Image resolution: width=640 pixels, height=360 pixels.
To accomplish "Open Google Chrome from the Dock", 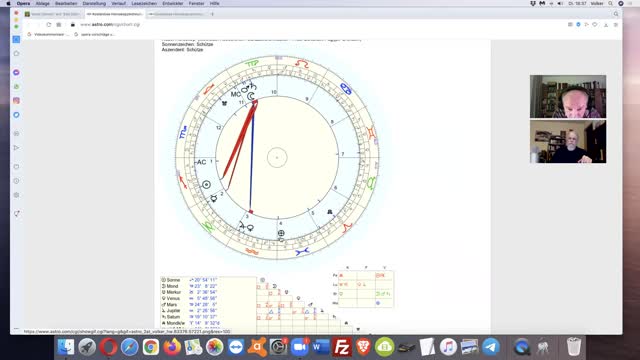I will [x=151, y=347].
